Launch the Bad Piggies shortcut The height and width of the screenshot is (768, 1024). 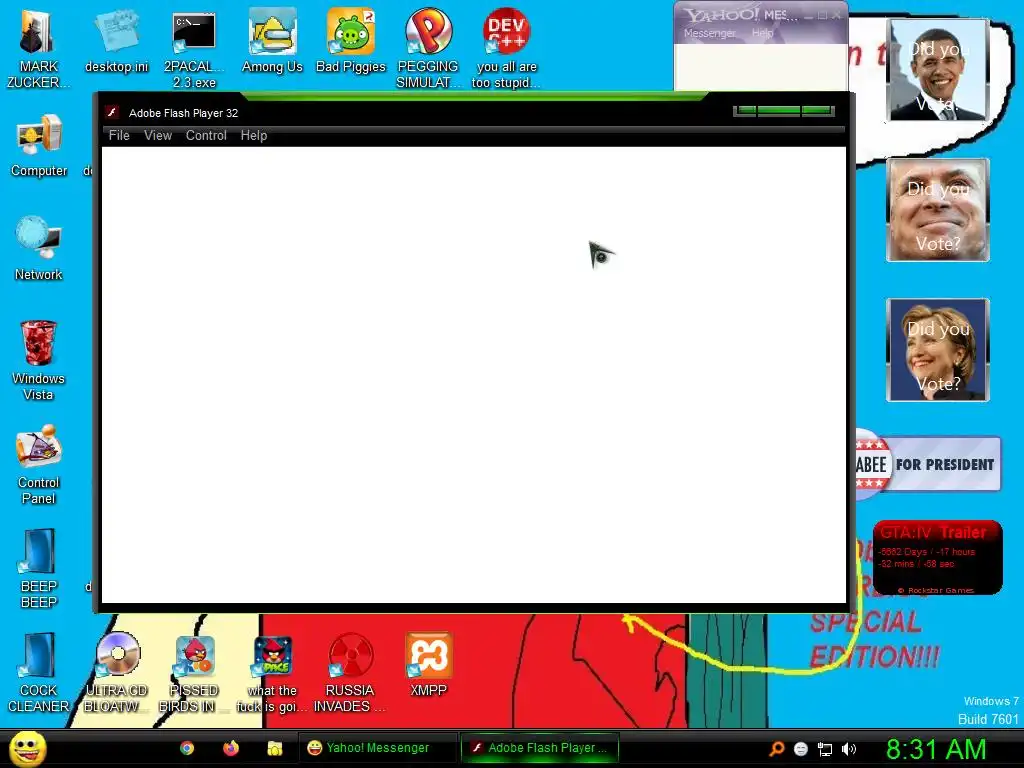click(351, 31)
